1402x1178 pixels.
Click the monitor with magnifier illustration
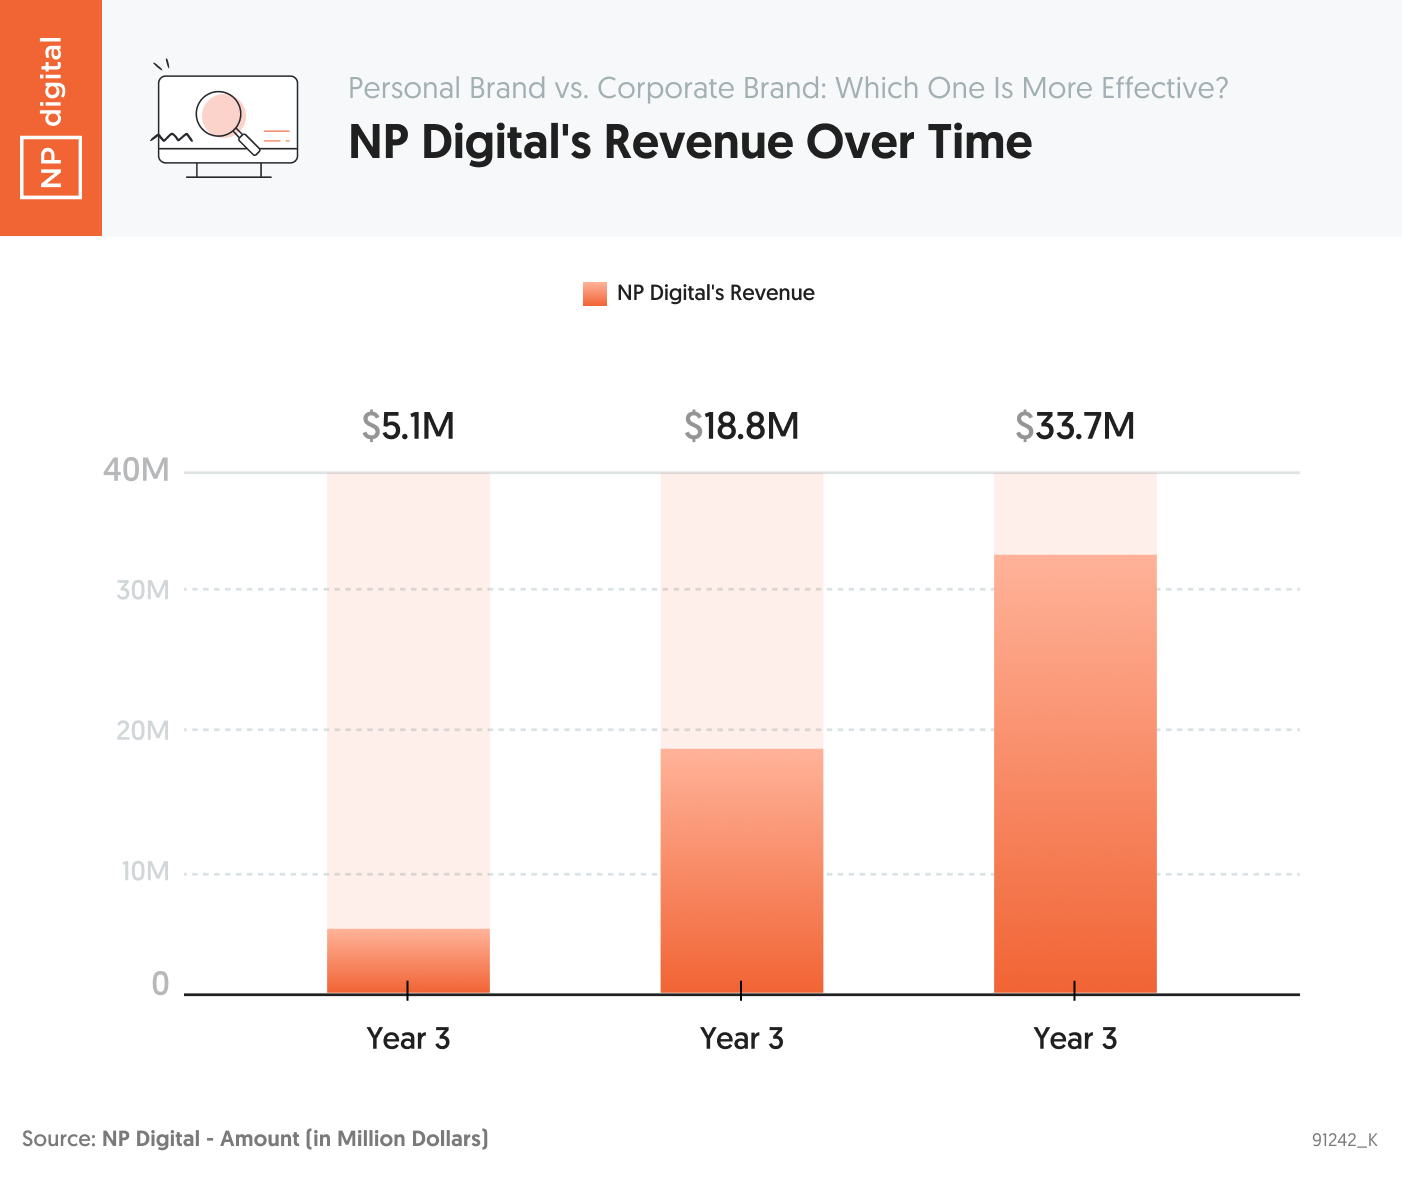coord(225,119)
